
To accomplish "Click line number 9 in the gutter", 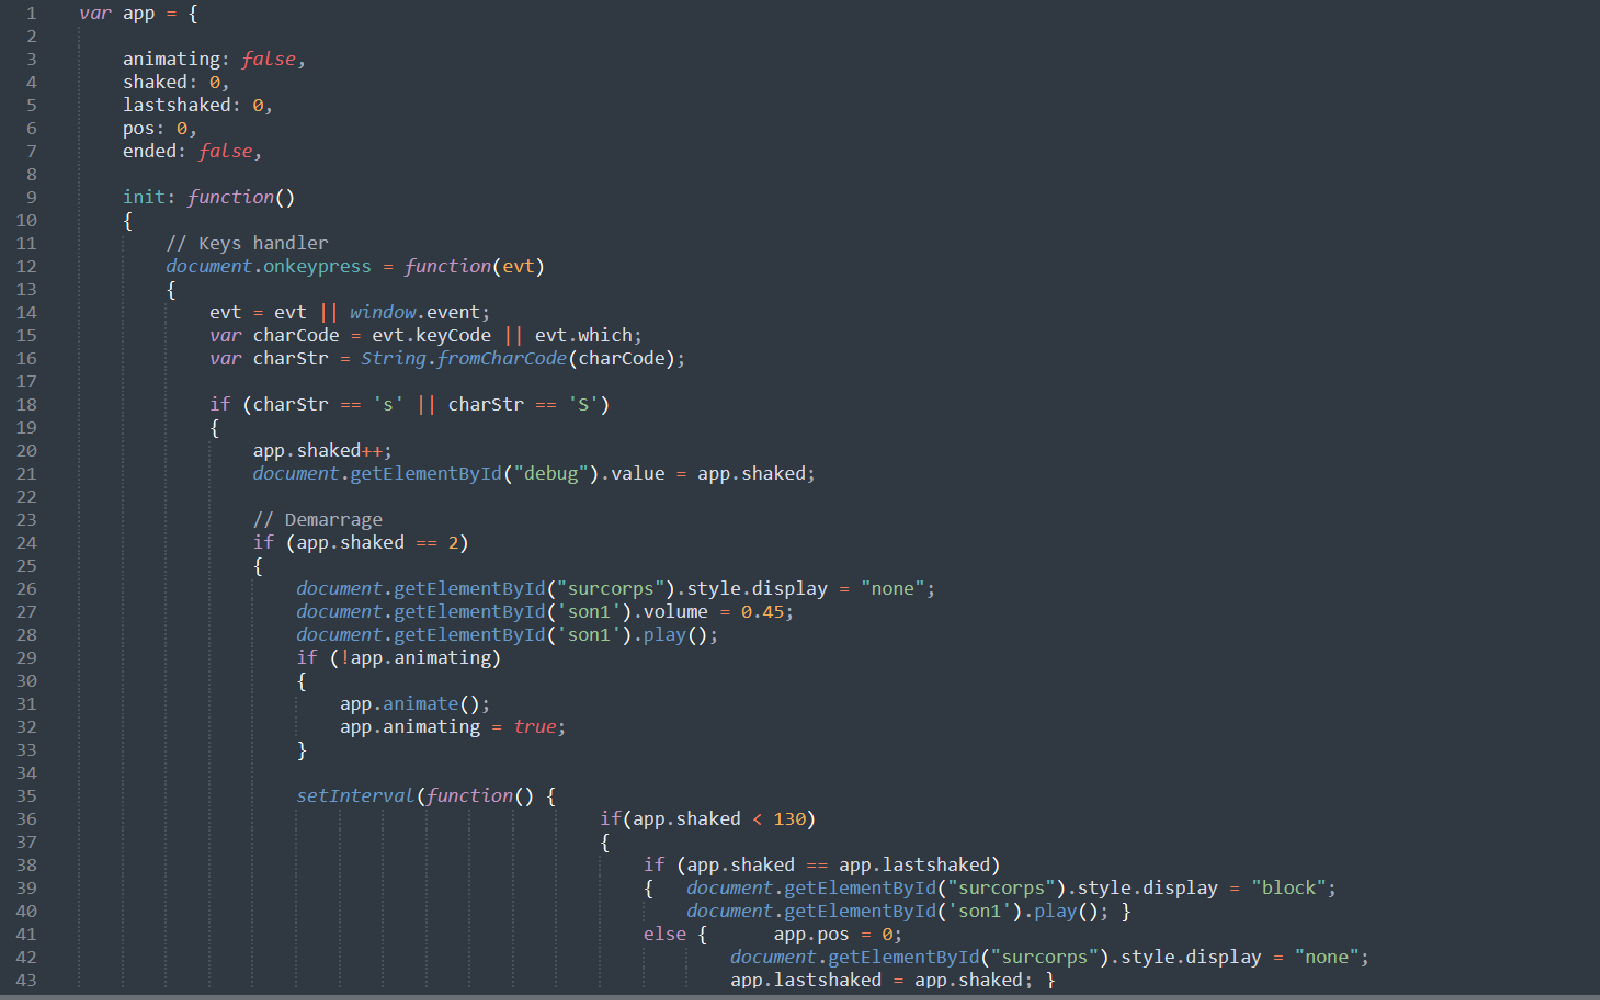I will (31, 197).
